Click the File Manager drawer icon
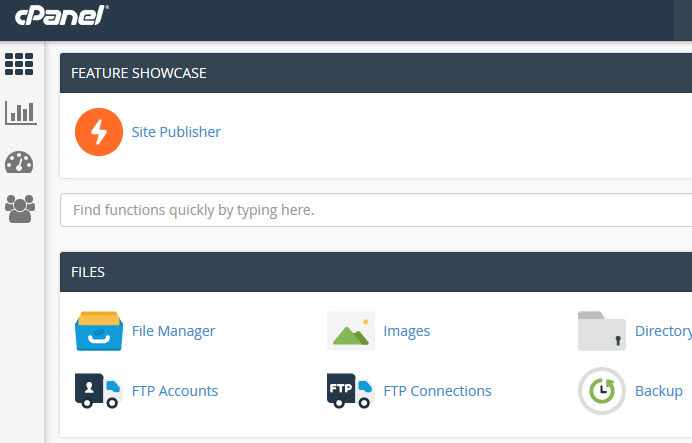This screenshot has width=692, height=443. 99,331
